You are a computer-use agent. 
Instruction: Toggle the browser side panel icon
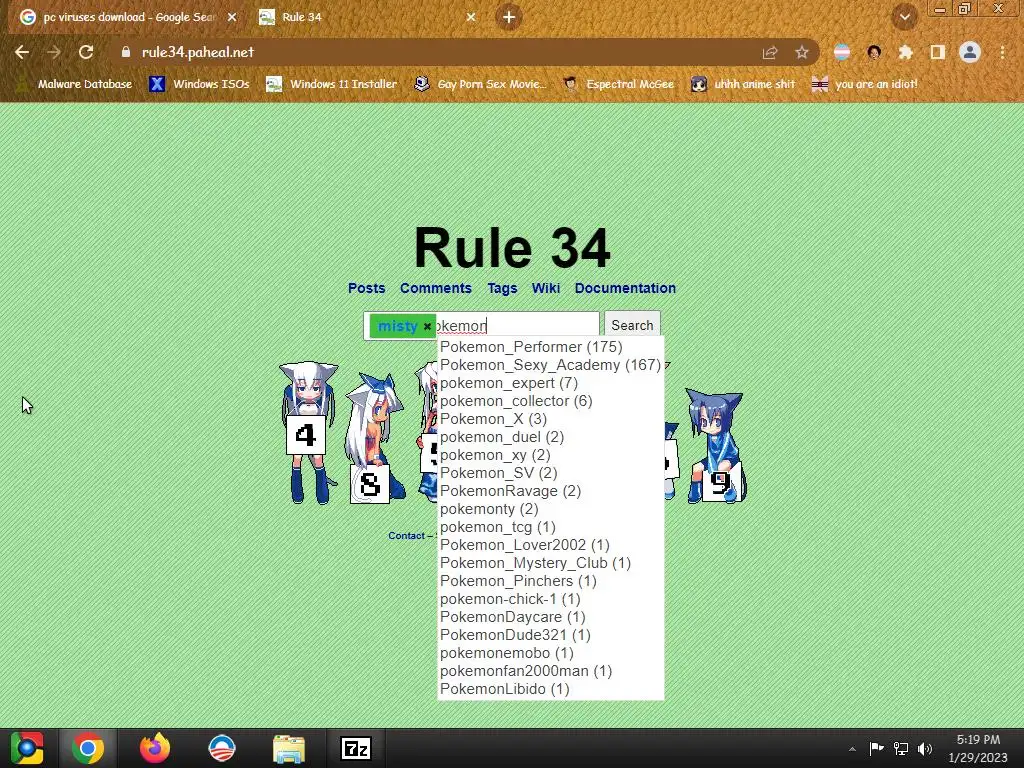point(938,52)
